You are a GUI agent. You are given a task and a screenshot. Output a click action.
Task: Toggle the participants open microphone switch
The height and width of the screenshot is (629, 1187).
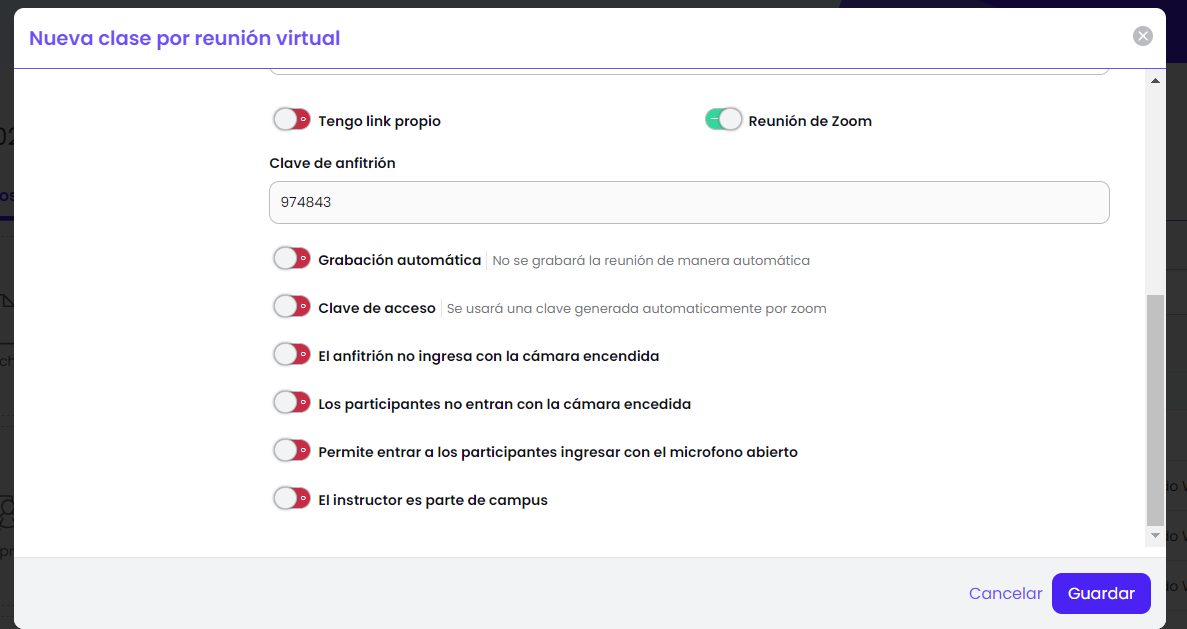[x=292, y=451]
